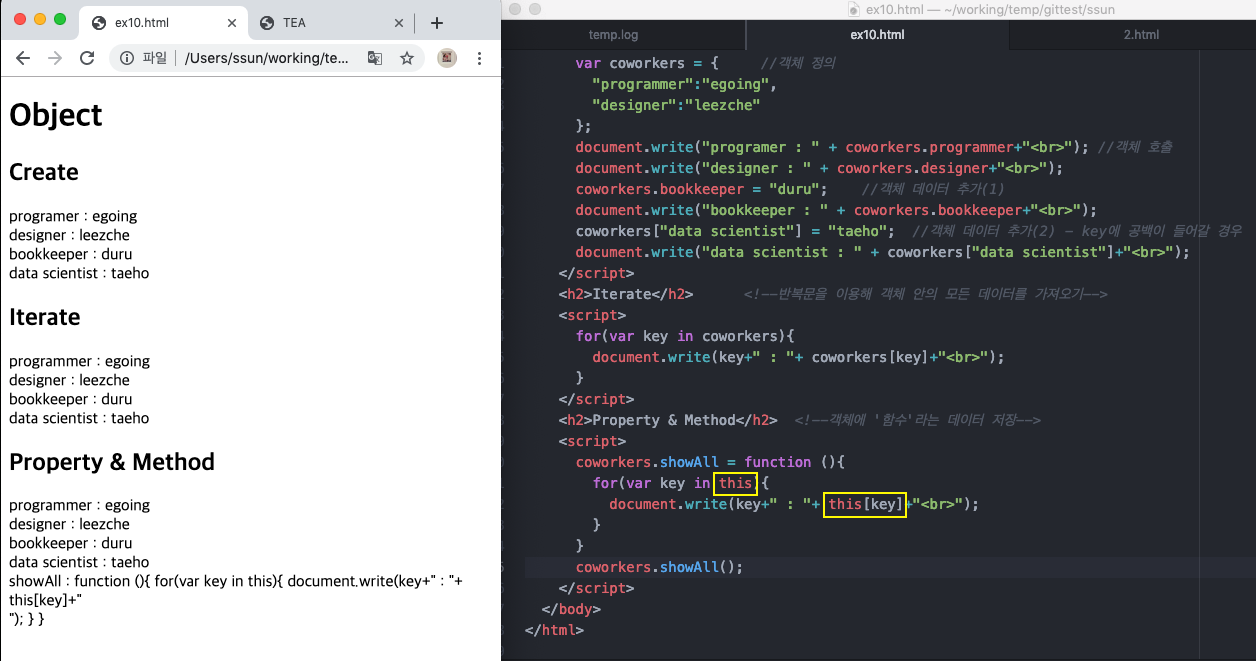This screenshot has width=1256, height=661.
Task: Click the 'Create' heading in the page
Action: [44, 172]
